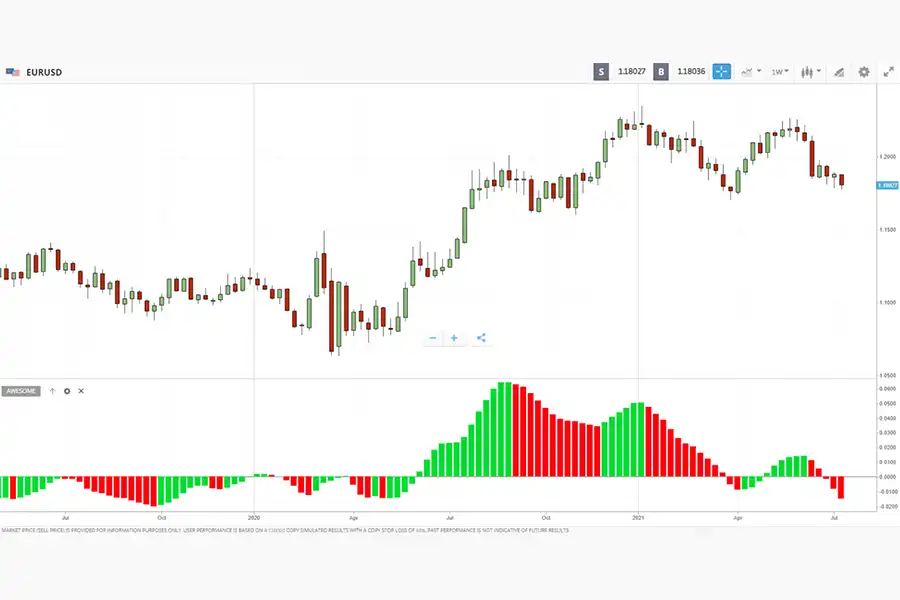Share the chart via share icon
Image resolution: width=900 pixels, height=600 pixels.
(x=481, y=338)
